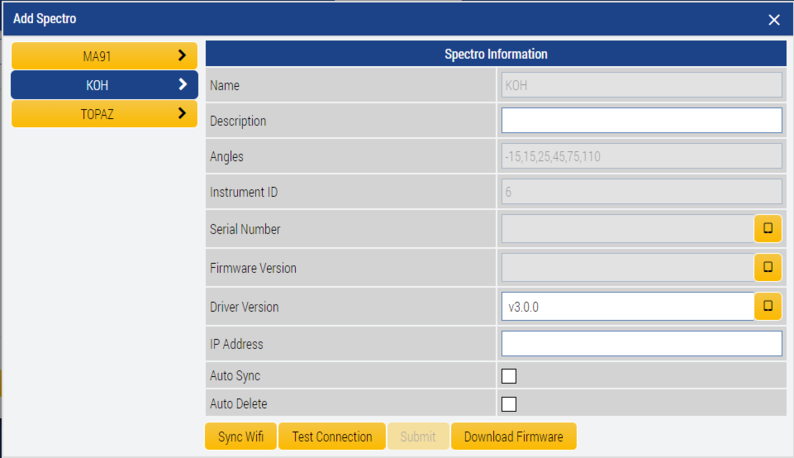Click into the IP Address field
794x458 pixels.
[641, 344]
